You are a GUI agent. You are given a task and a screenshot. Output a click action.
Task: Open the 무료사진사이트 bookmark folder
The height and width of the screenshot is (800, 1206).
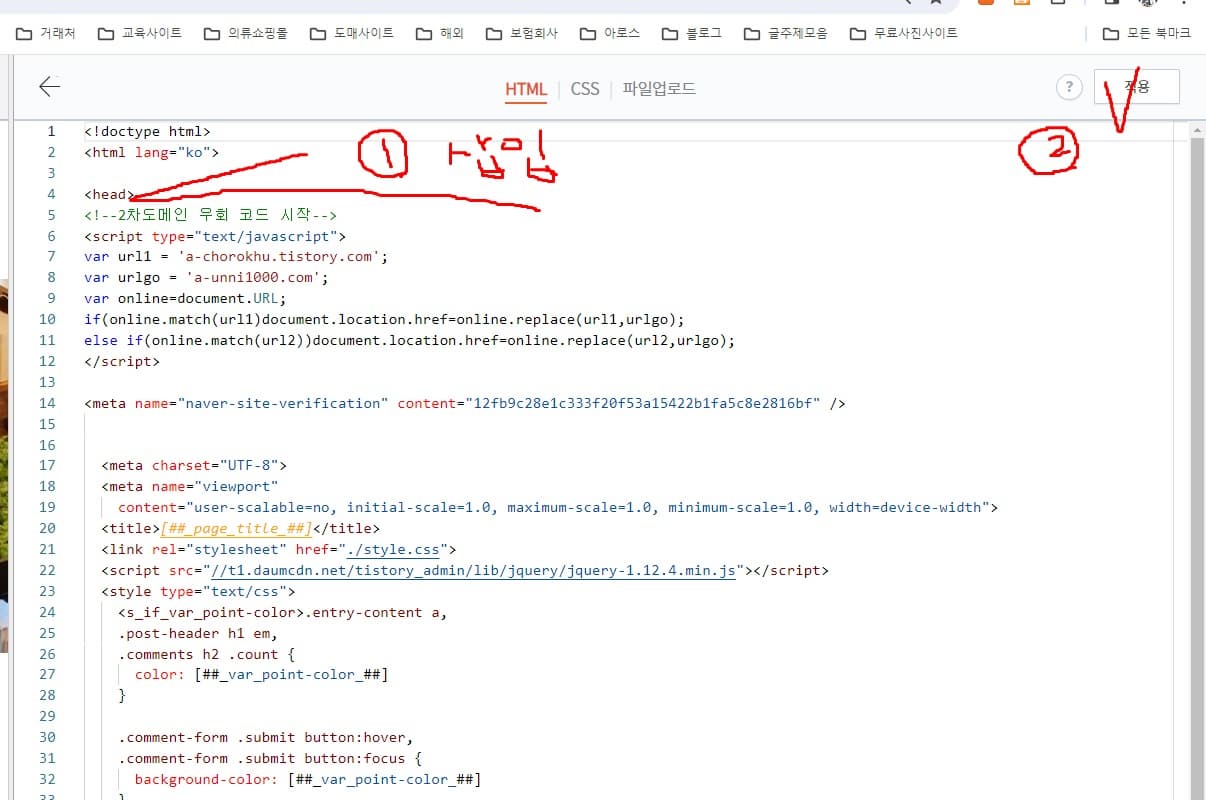pos(903,33)
